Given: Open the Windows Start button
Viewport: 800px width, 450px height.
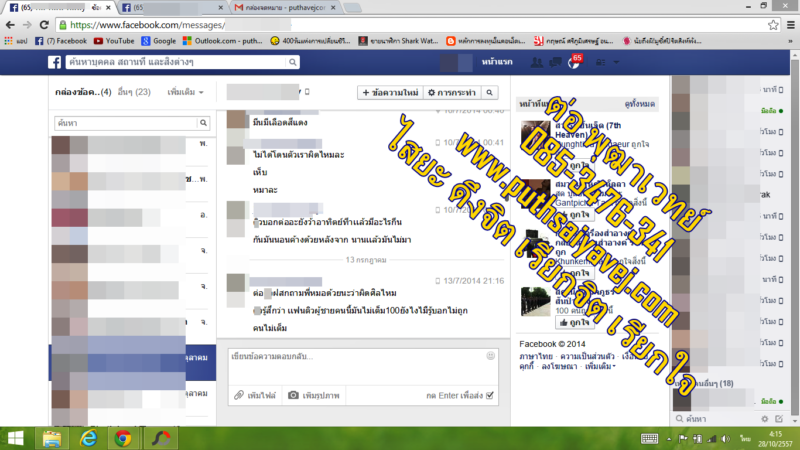Looking at the screenshot, I should (x=15, y=438).
